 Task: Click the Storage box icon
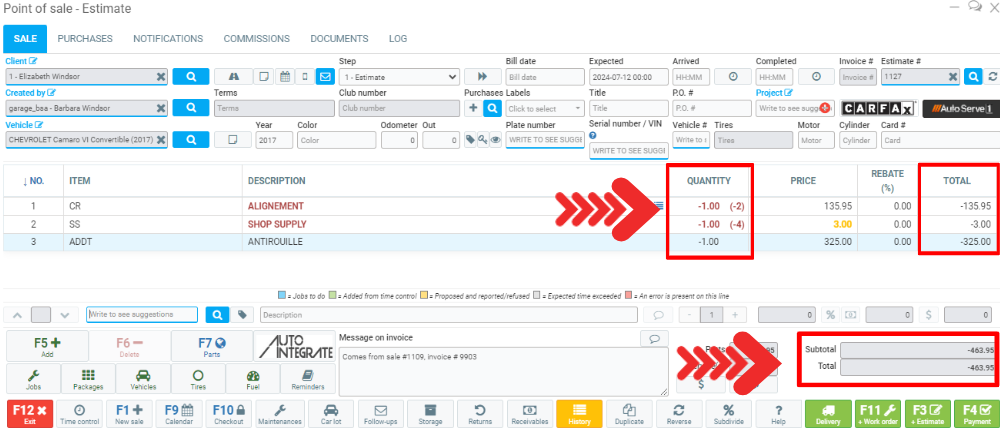pos(430,414)
